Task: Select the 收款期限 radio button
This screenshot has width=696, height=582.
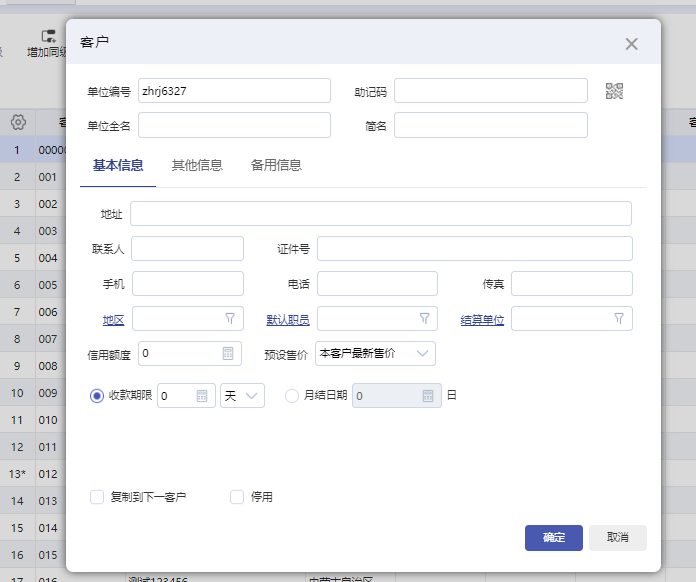Action: pyautogui.click(x=97, y=396)
